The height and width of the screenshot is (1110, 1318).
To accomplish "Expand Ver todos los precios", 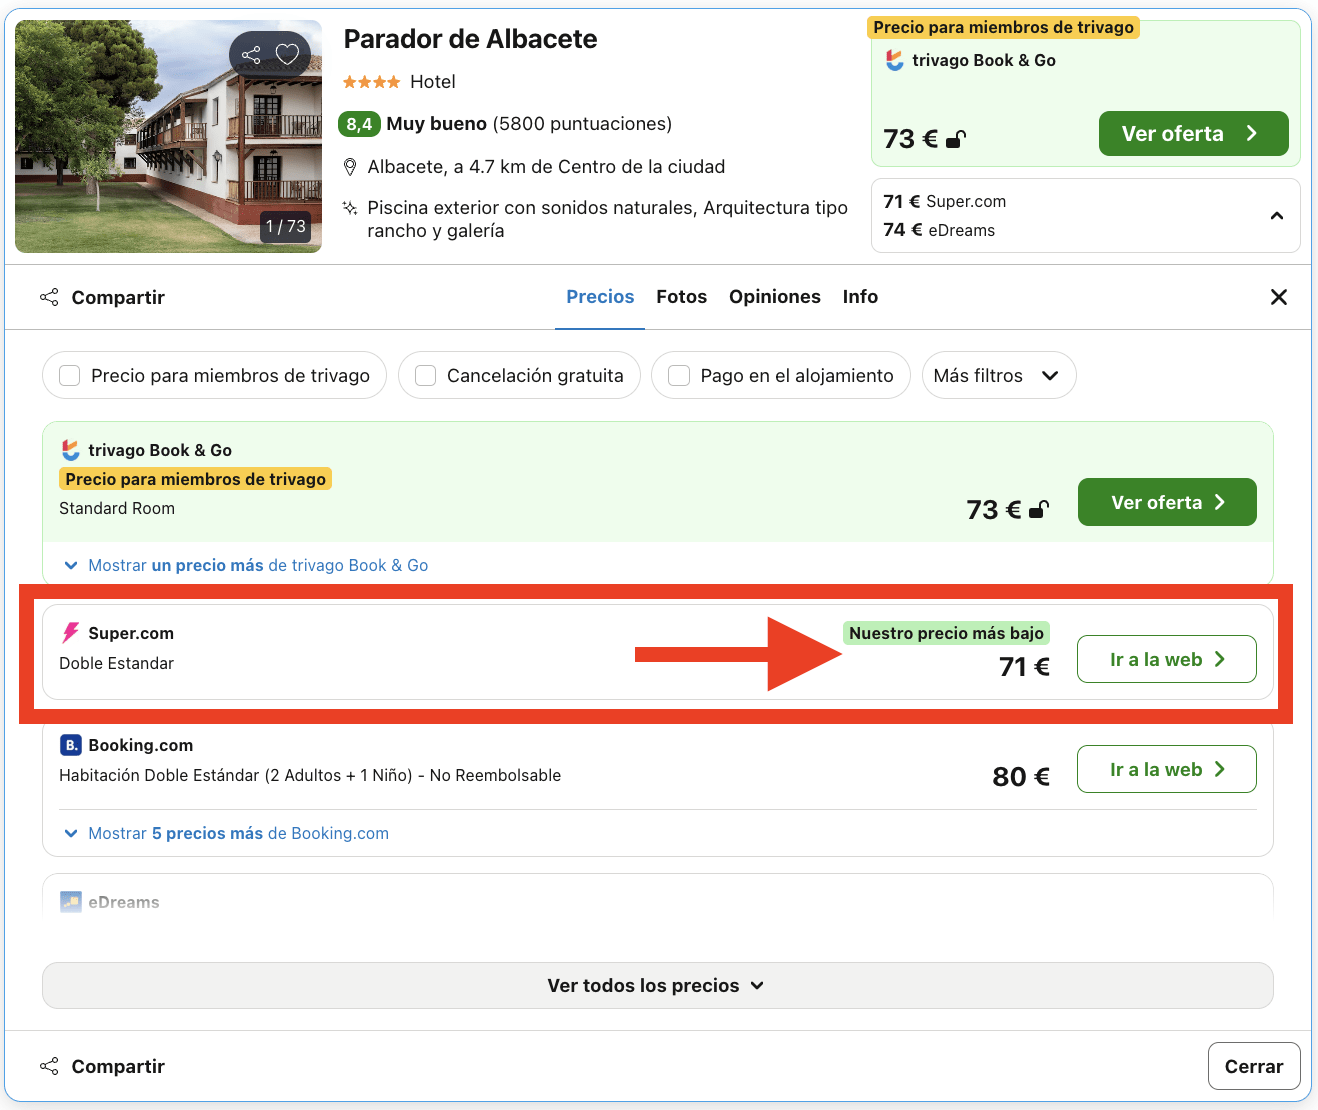I will point(657,986).
